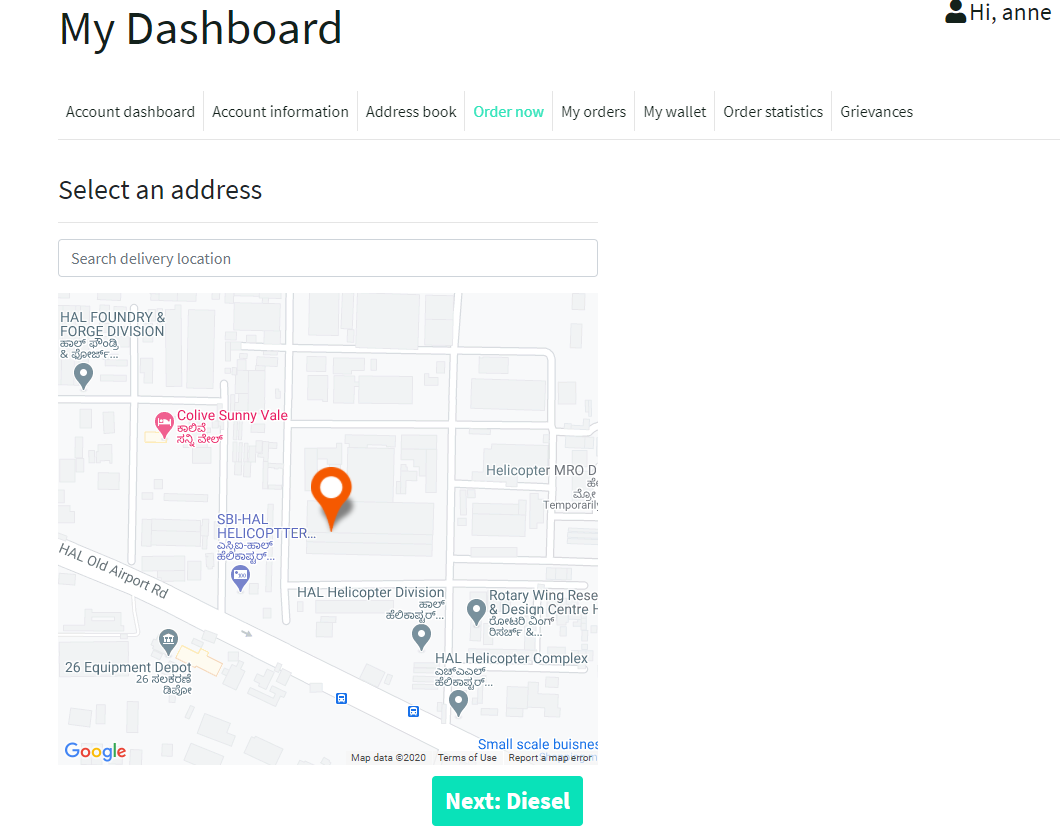Click the 26 Equipment Depot museum pin
Viewport: 1060px width, 832px height.
168,641
